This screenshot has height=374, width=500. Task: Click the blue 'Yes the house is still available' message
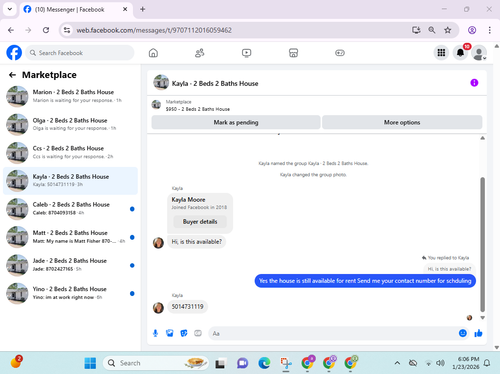tap(365, 281)
